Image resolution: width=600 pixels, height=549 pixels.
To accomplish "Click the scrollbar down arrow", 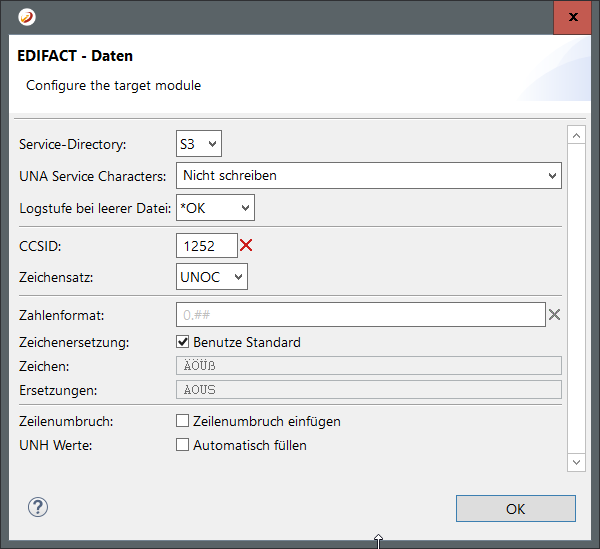I will click(x=575, y=461).
